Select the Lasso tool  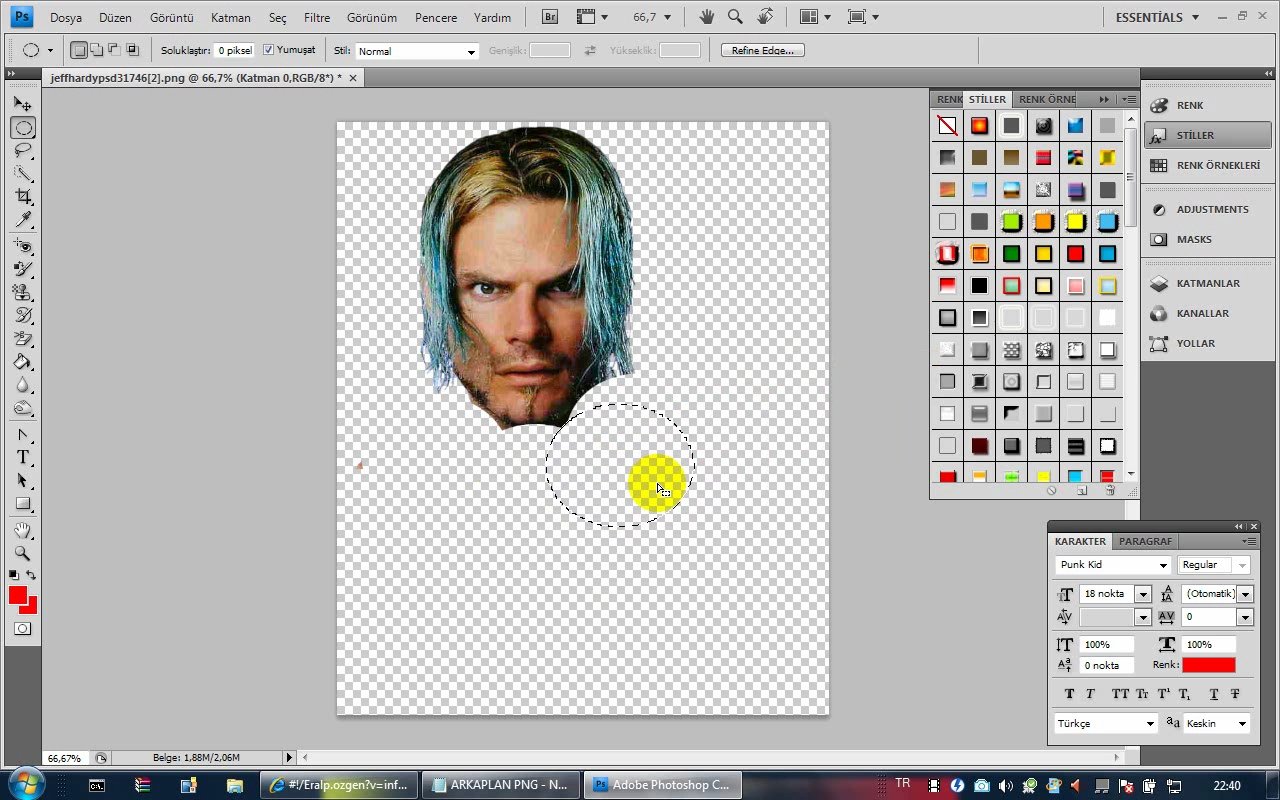point(23,150)
